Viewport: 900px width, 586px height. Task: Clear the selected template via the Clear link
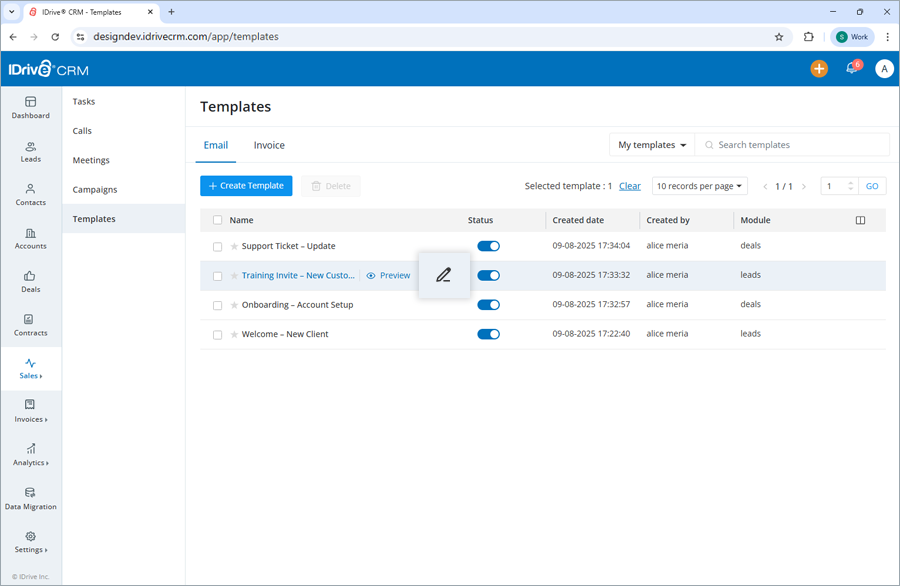pyautogui.click(x=630, y=186)
